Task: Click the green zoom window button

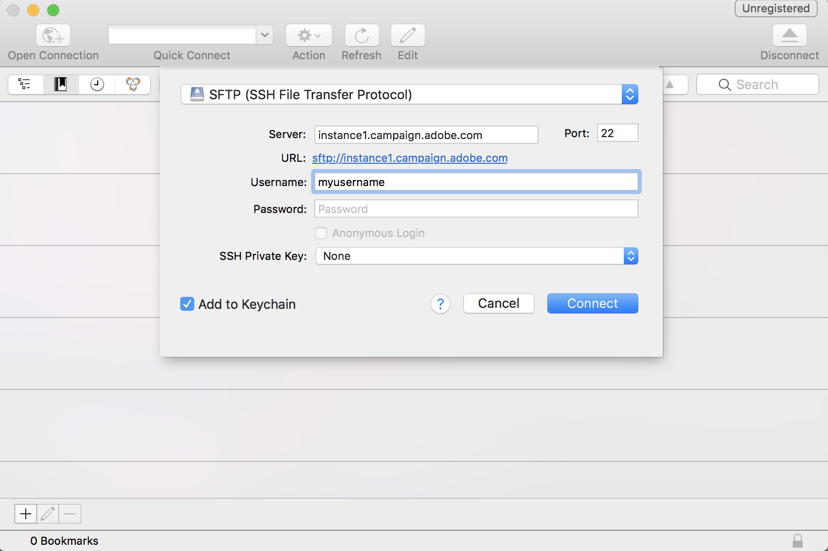Action: pos(53,10)
